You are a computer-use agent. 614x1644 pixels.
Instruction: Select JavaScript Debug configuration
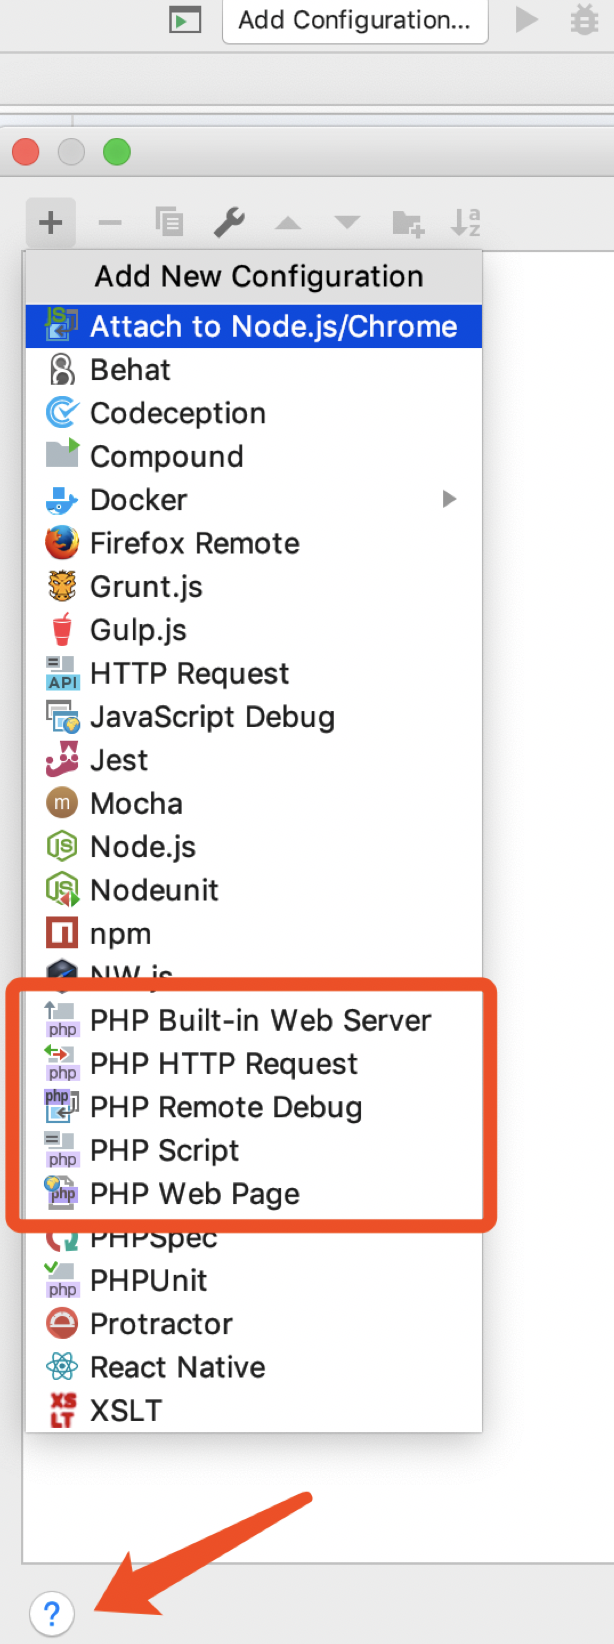(254, 716)
